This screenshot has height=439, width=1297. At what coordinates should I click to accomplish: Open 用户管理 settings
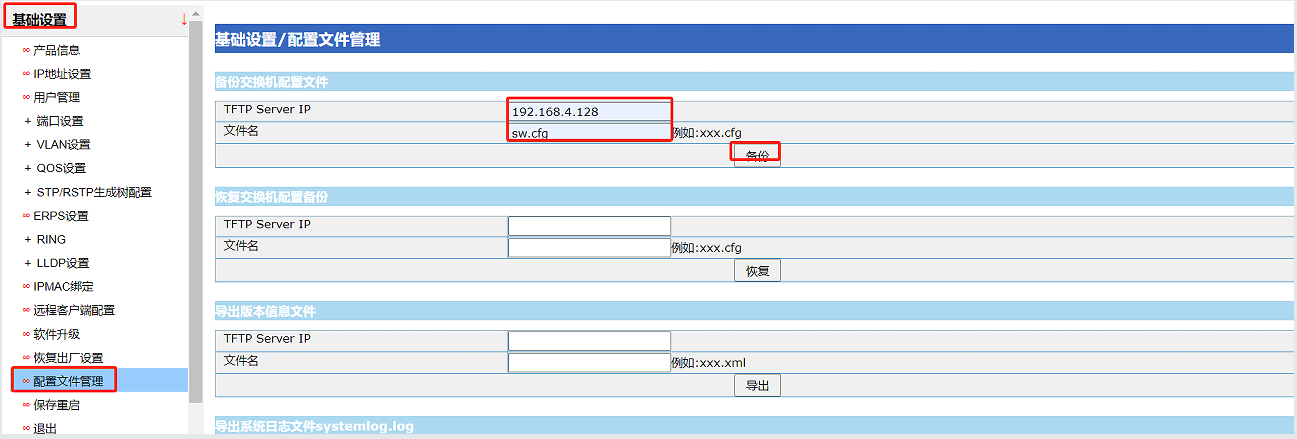[x=56, y=98]
